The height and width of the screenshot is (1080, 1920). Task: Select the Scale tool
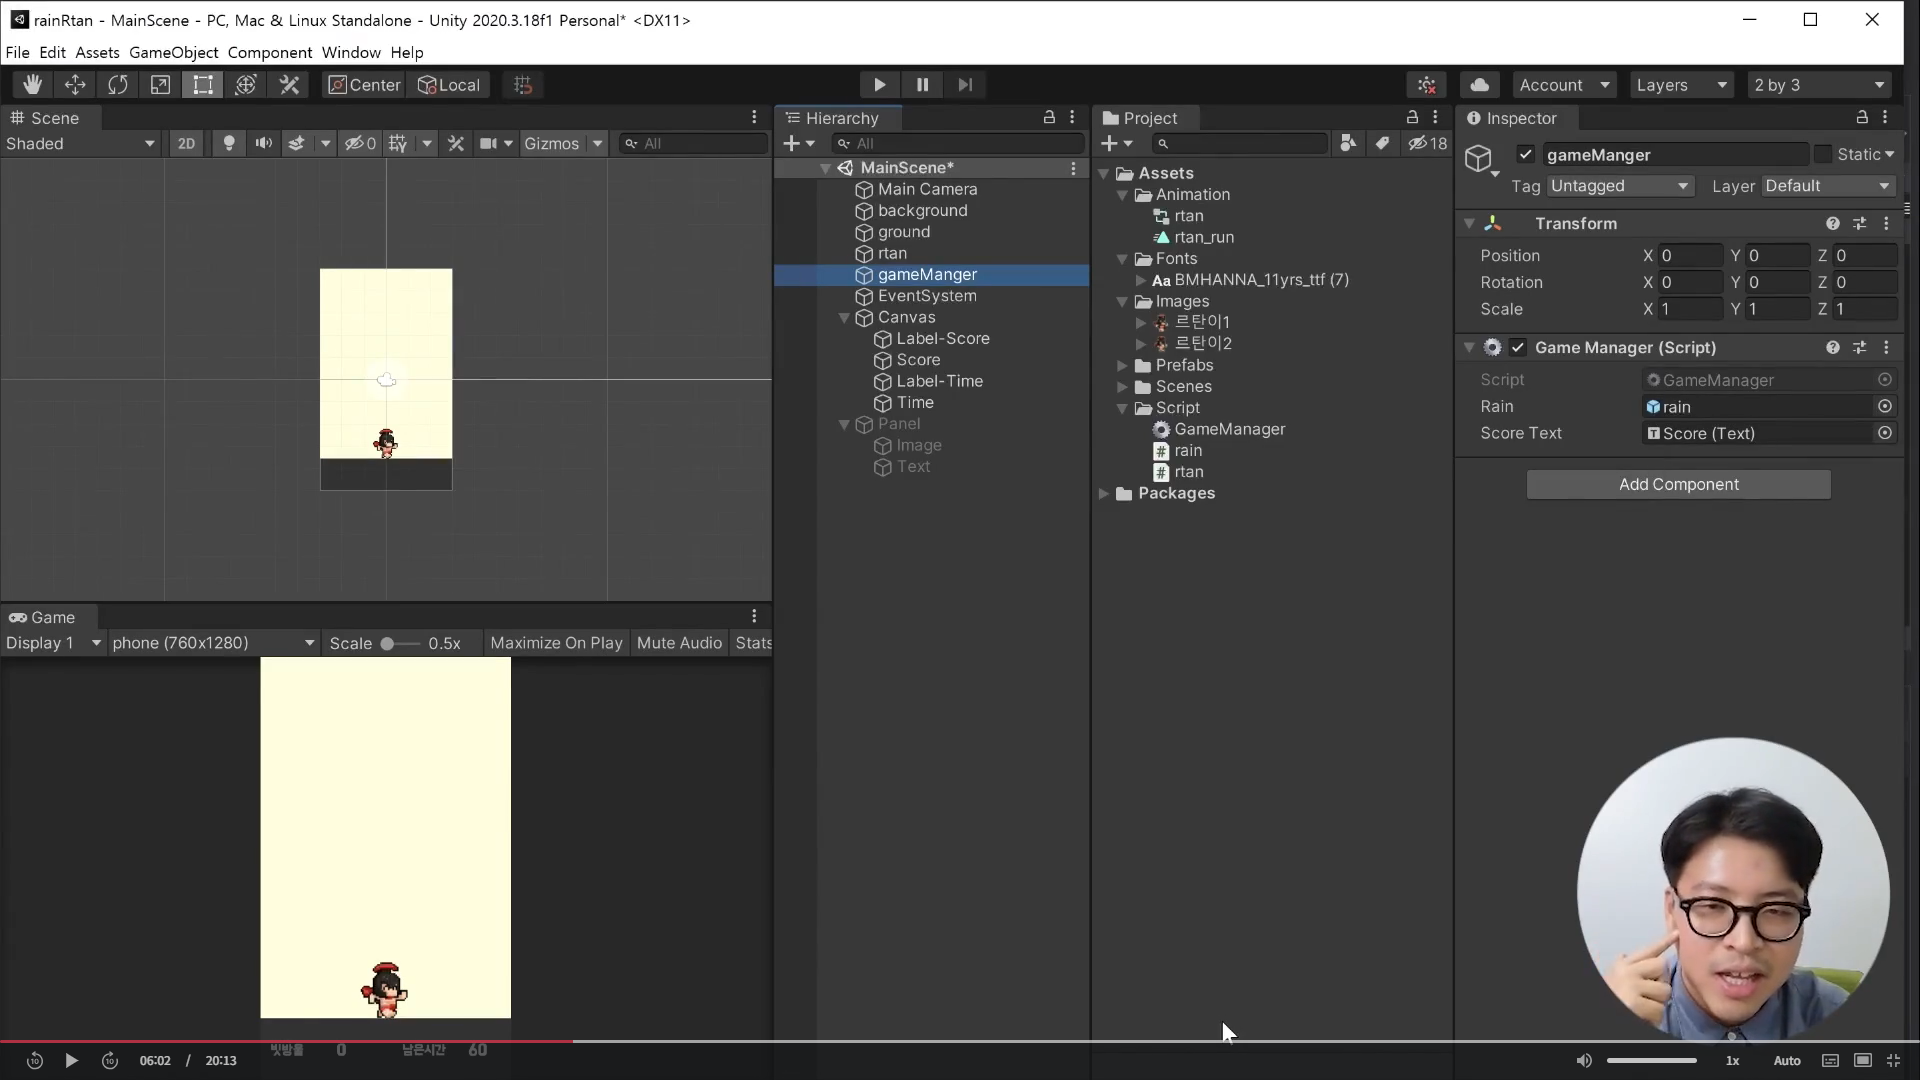(160, 85)
